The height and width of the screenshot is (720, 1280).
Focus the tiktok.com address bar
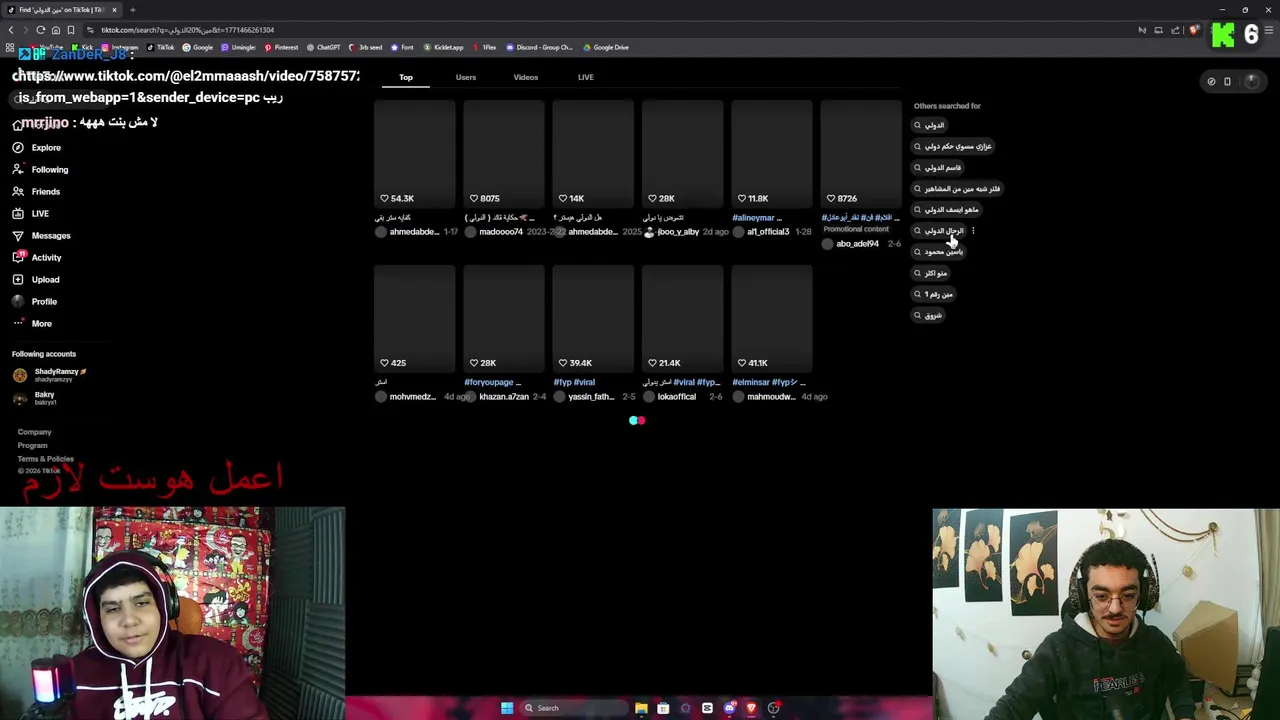tap(600, 30)
